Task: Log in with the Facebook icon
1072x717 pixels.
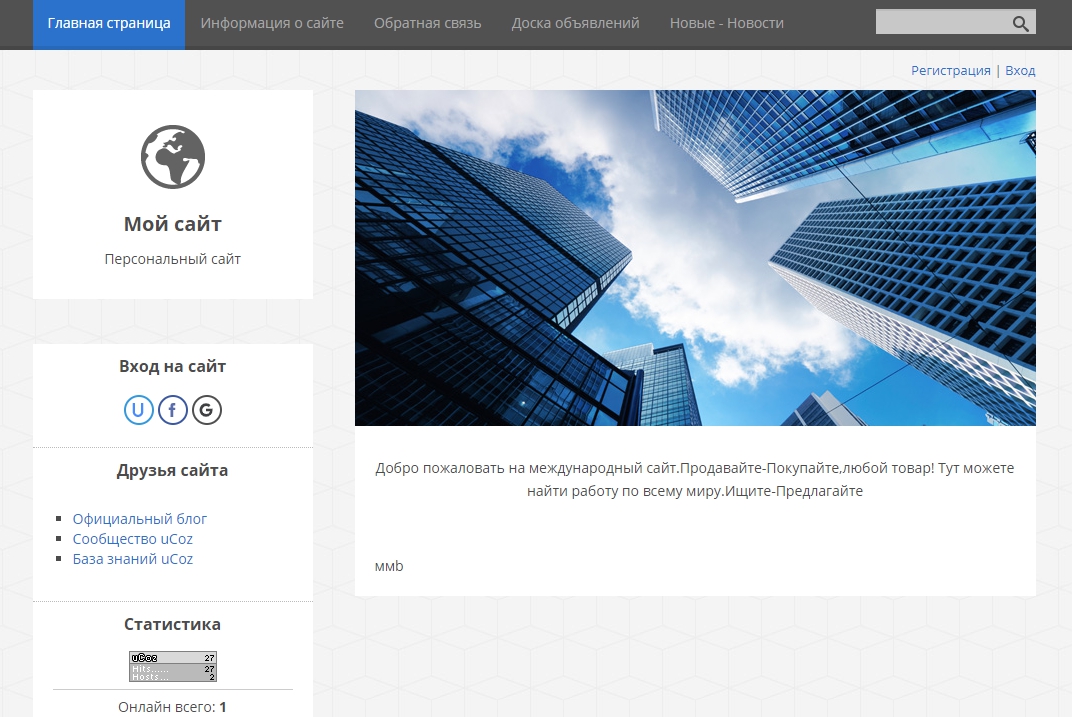Action: coord(173,410)
